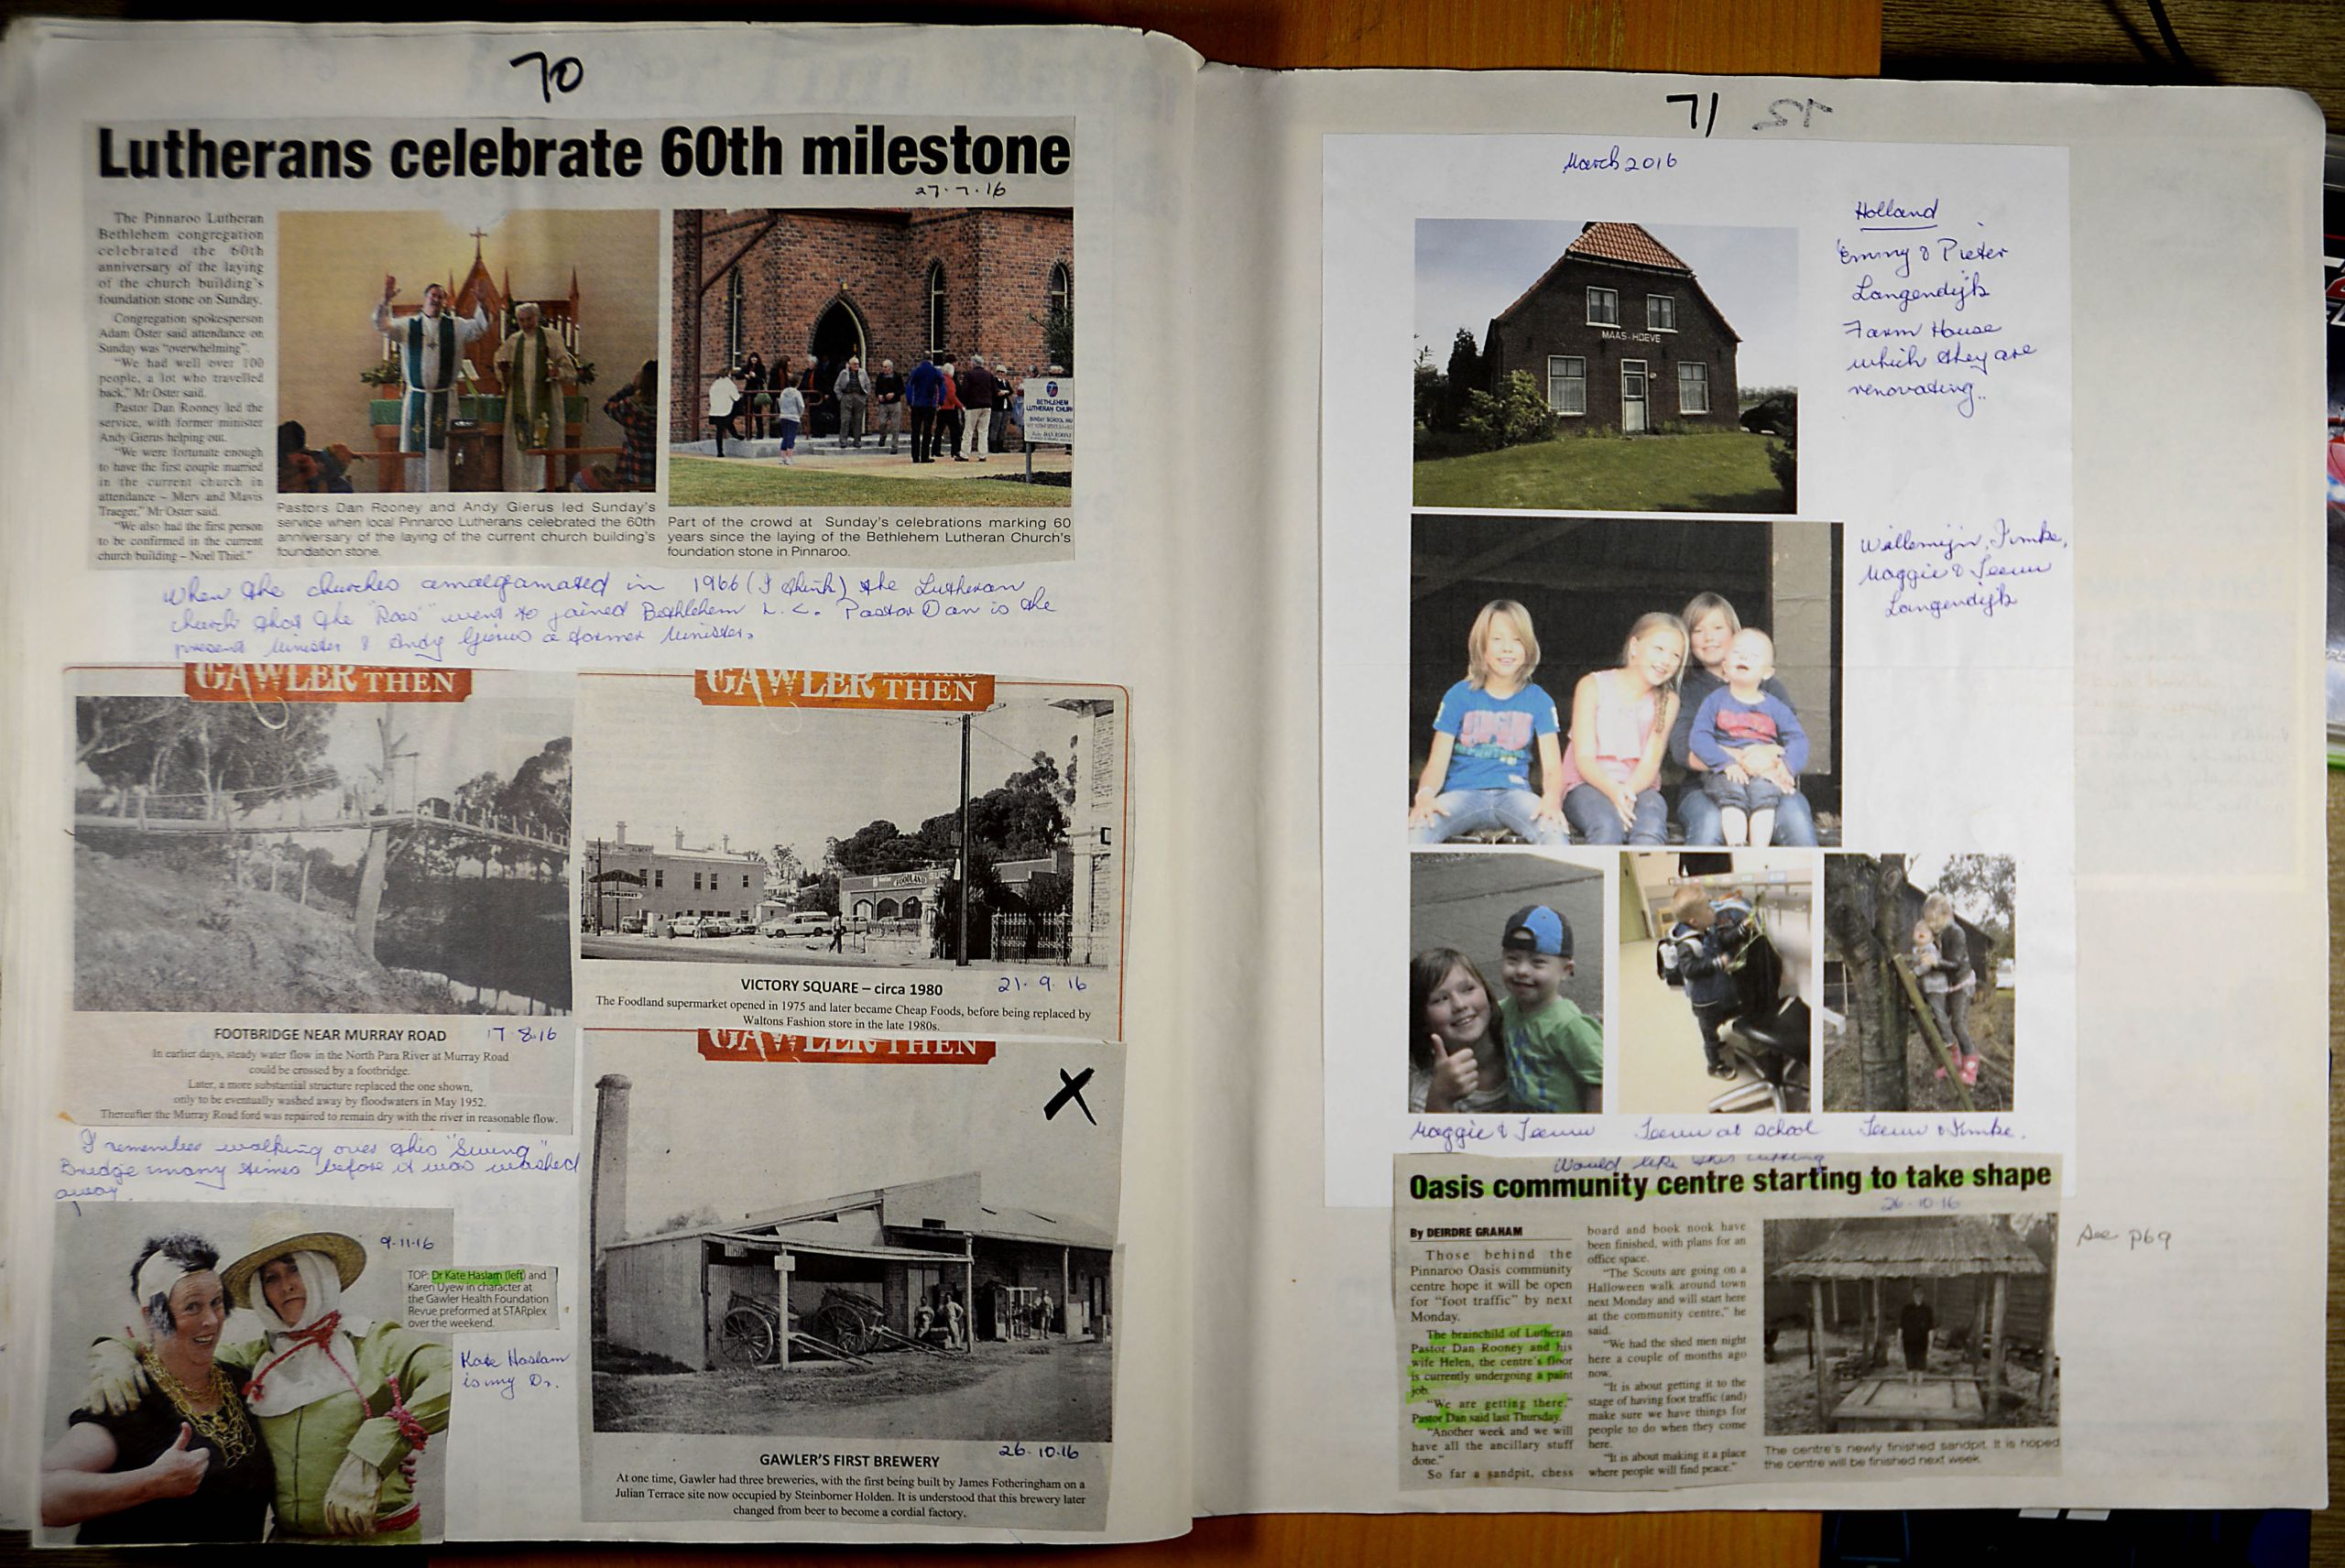Screen dimensions: 2345x1568
Task: Click the Kate Haslam costume photo
Action: pos(245,1375)
